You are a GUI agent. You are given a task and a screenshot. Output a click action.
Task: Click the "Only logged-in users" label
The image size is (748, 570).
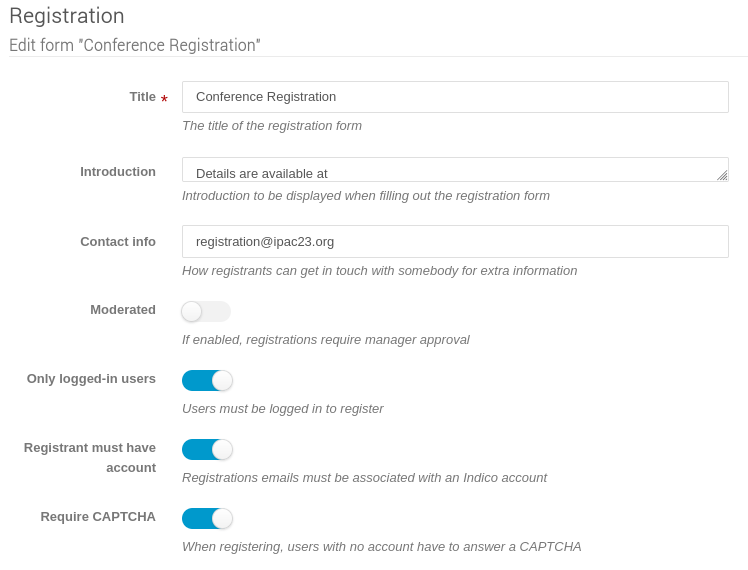(91, 378)
